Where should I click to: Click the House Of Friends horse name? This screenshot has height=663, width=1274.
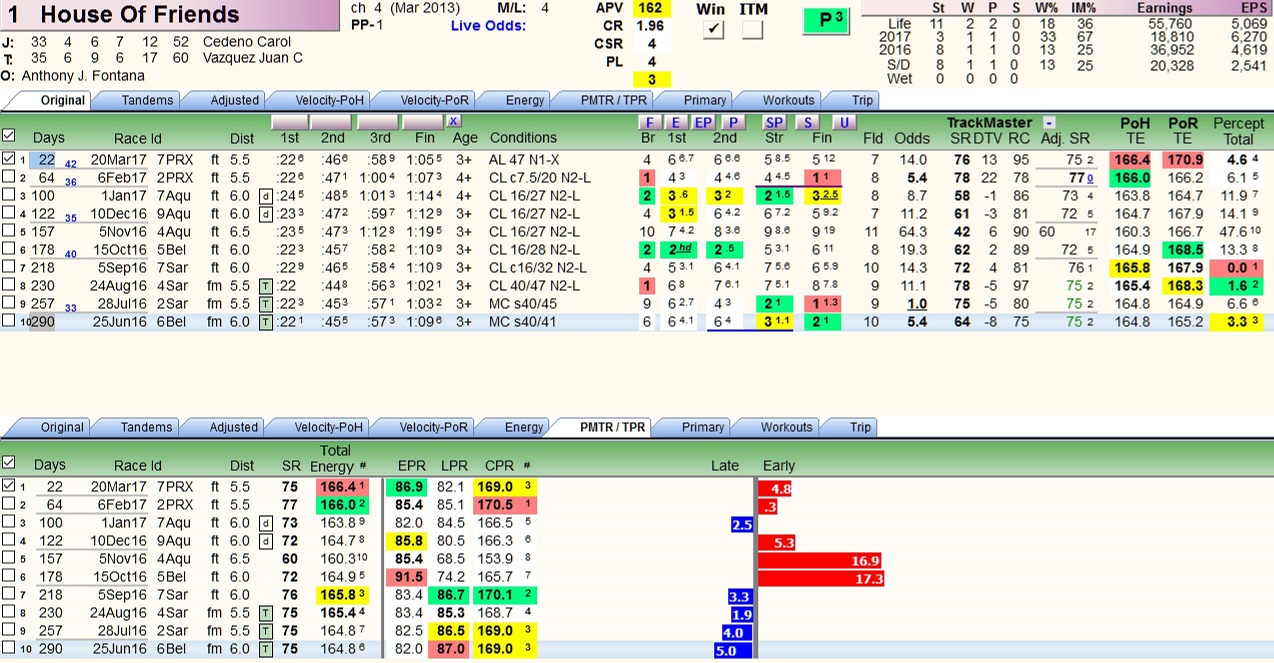140,14
